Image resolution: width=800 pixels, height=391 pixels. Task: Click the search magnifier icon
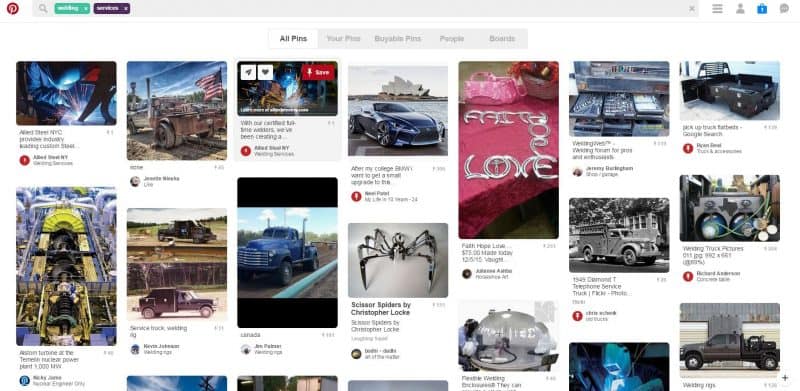43,9
